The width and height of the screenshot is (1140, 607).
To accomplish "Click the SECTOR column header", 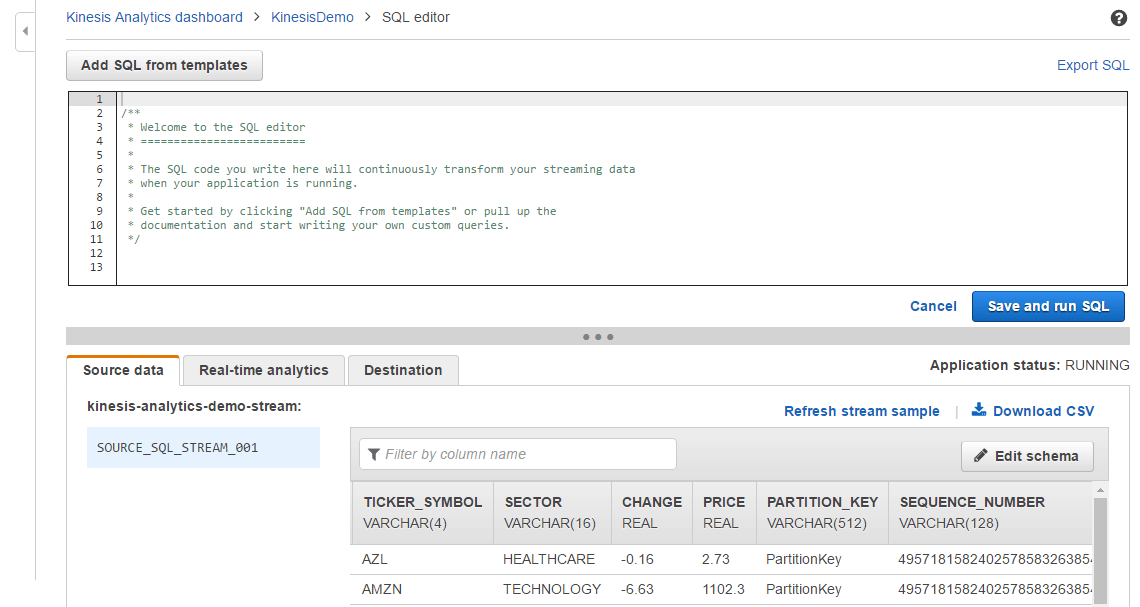I will click(x=553, y=512).
